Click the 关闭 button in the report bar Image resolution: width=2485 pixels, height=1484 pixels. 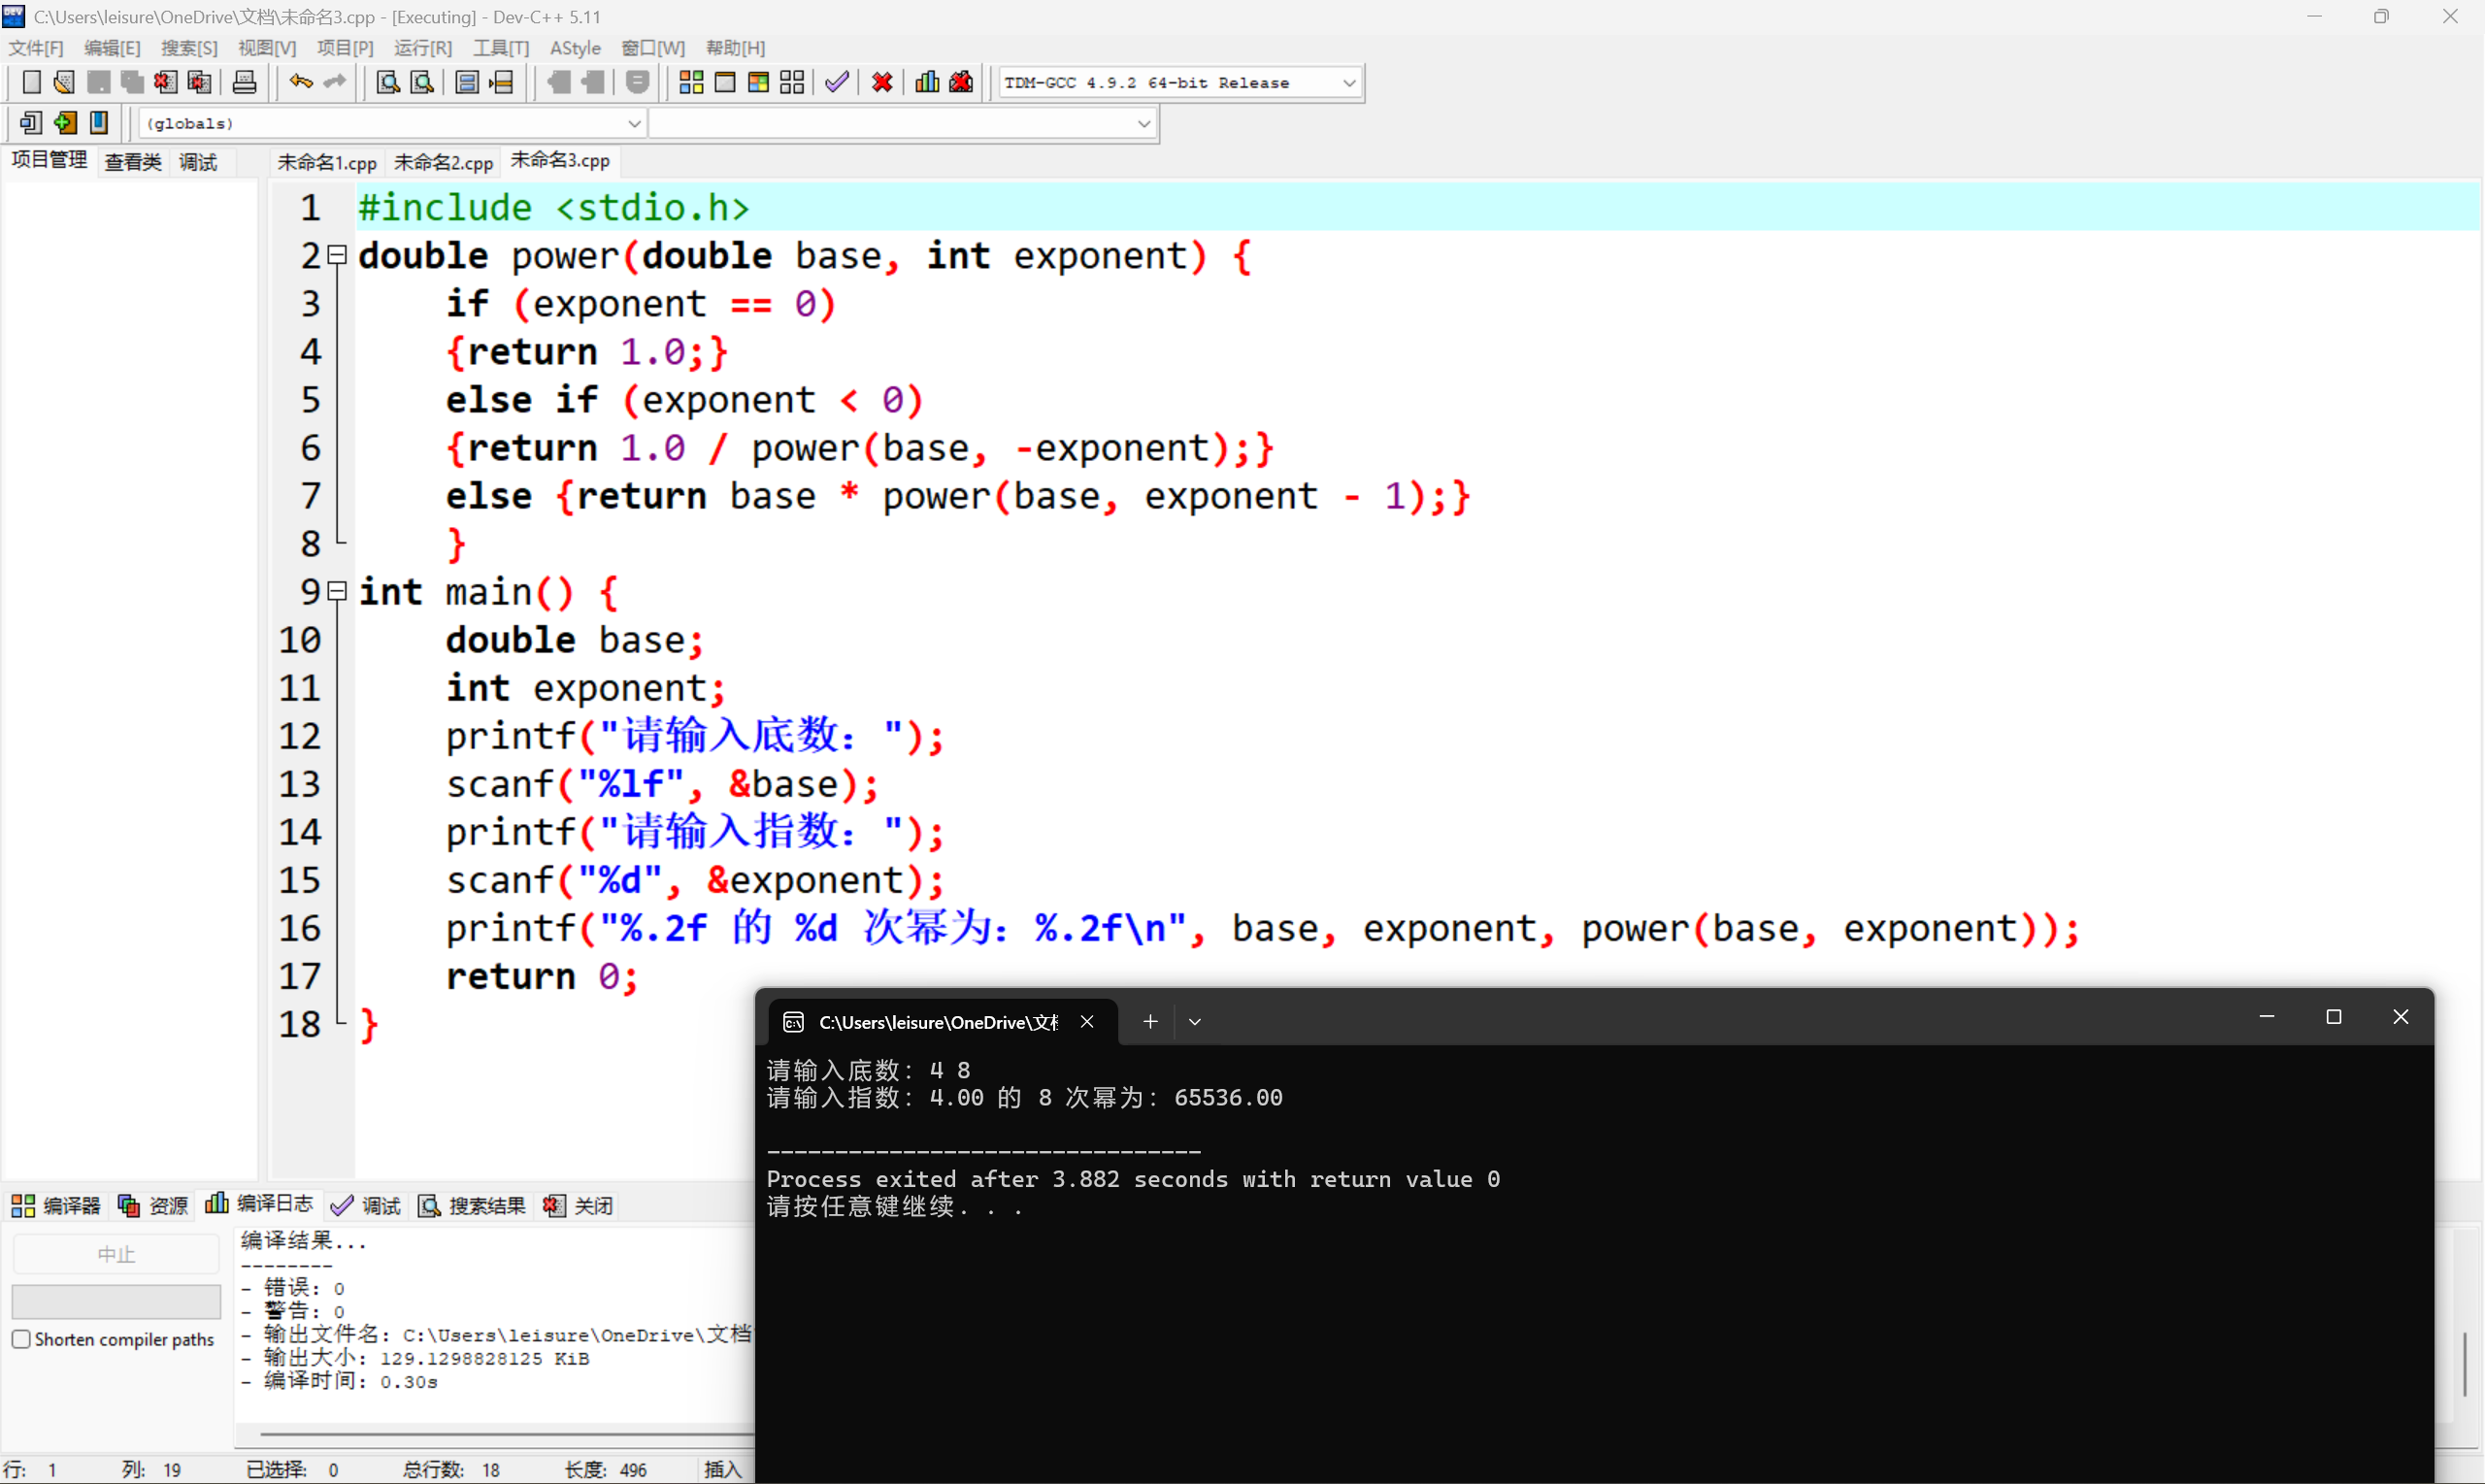coord(578,1205)
